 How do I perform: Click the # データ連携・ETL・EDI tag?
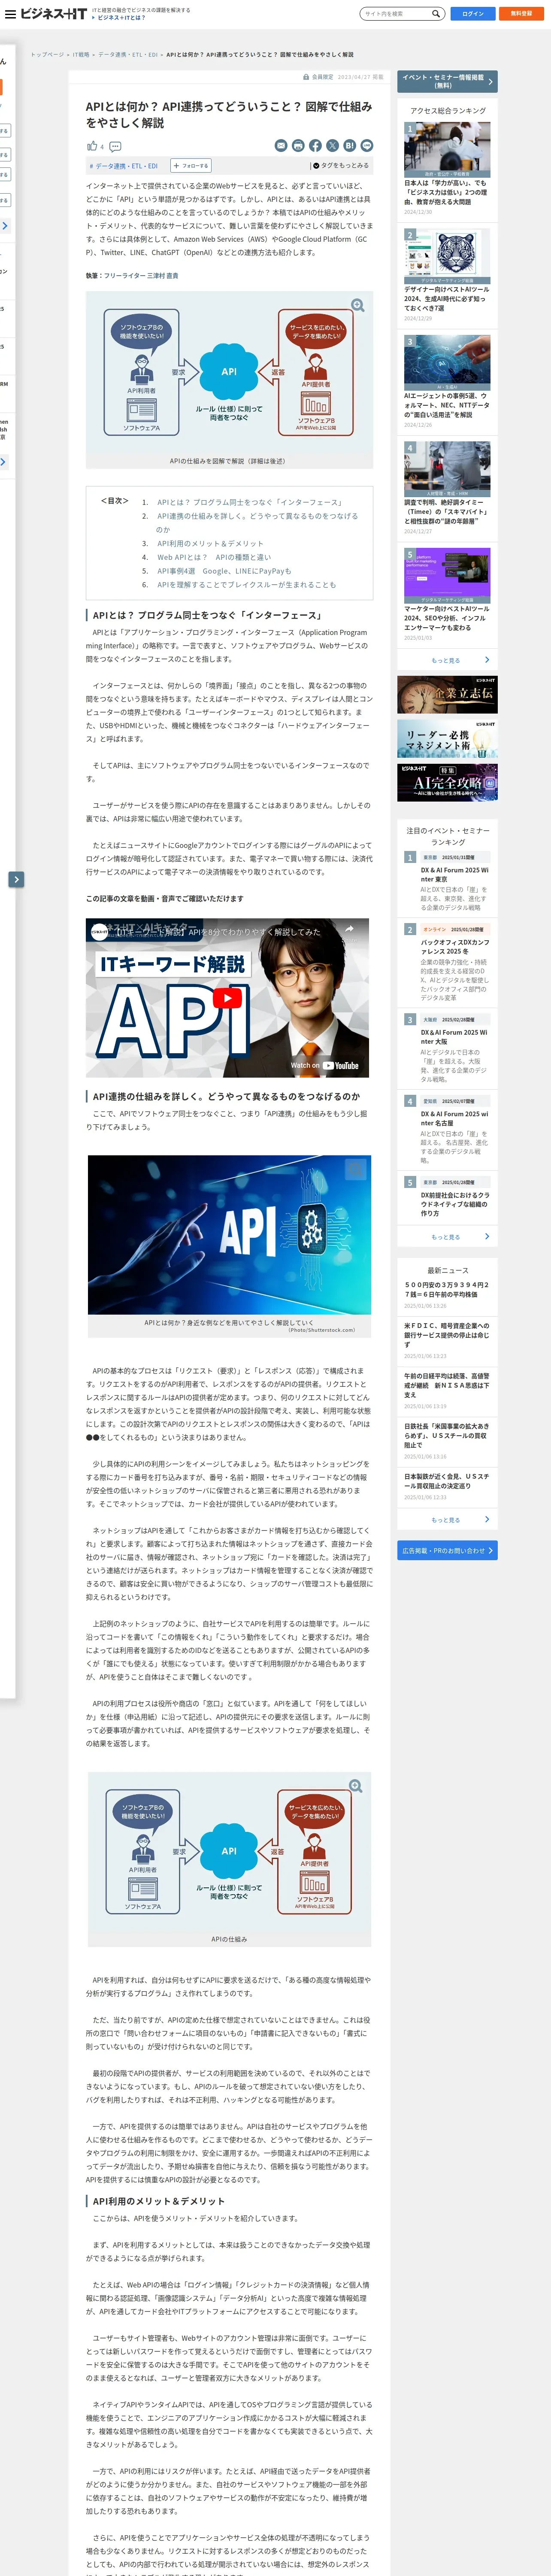click(124, 166)
